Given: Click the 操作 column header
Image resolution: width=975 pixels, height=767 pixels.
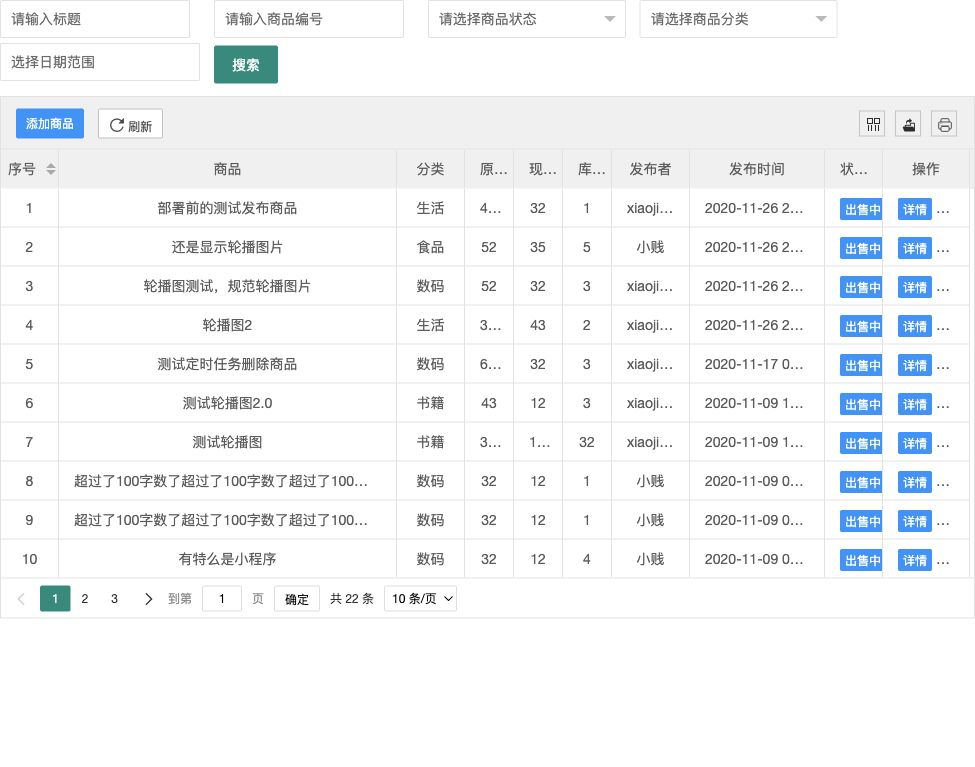Looking at the screenshot, I should click(925, 169).
